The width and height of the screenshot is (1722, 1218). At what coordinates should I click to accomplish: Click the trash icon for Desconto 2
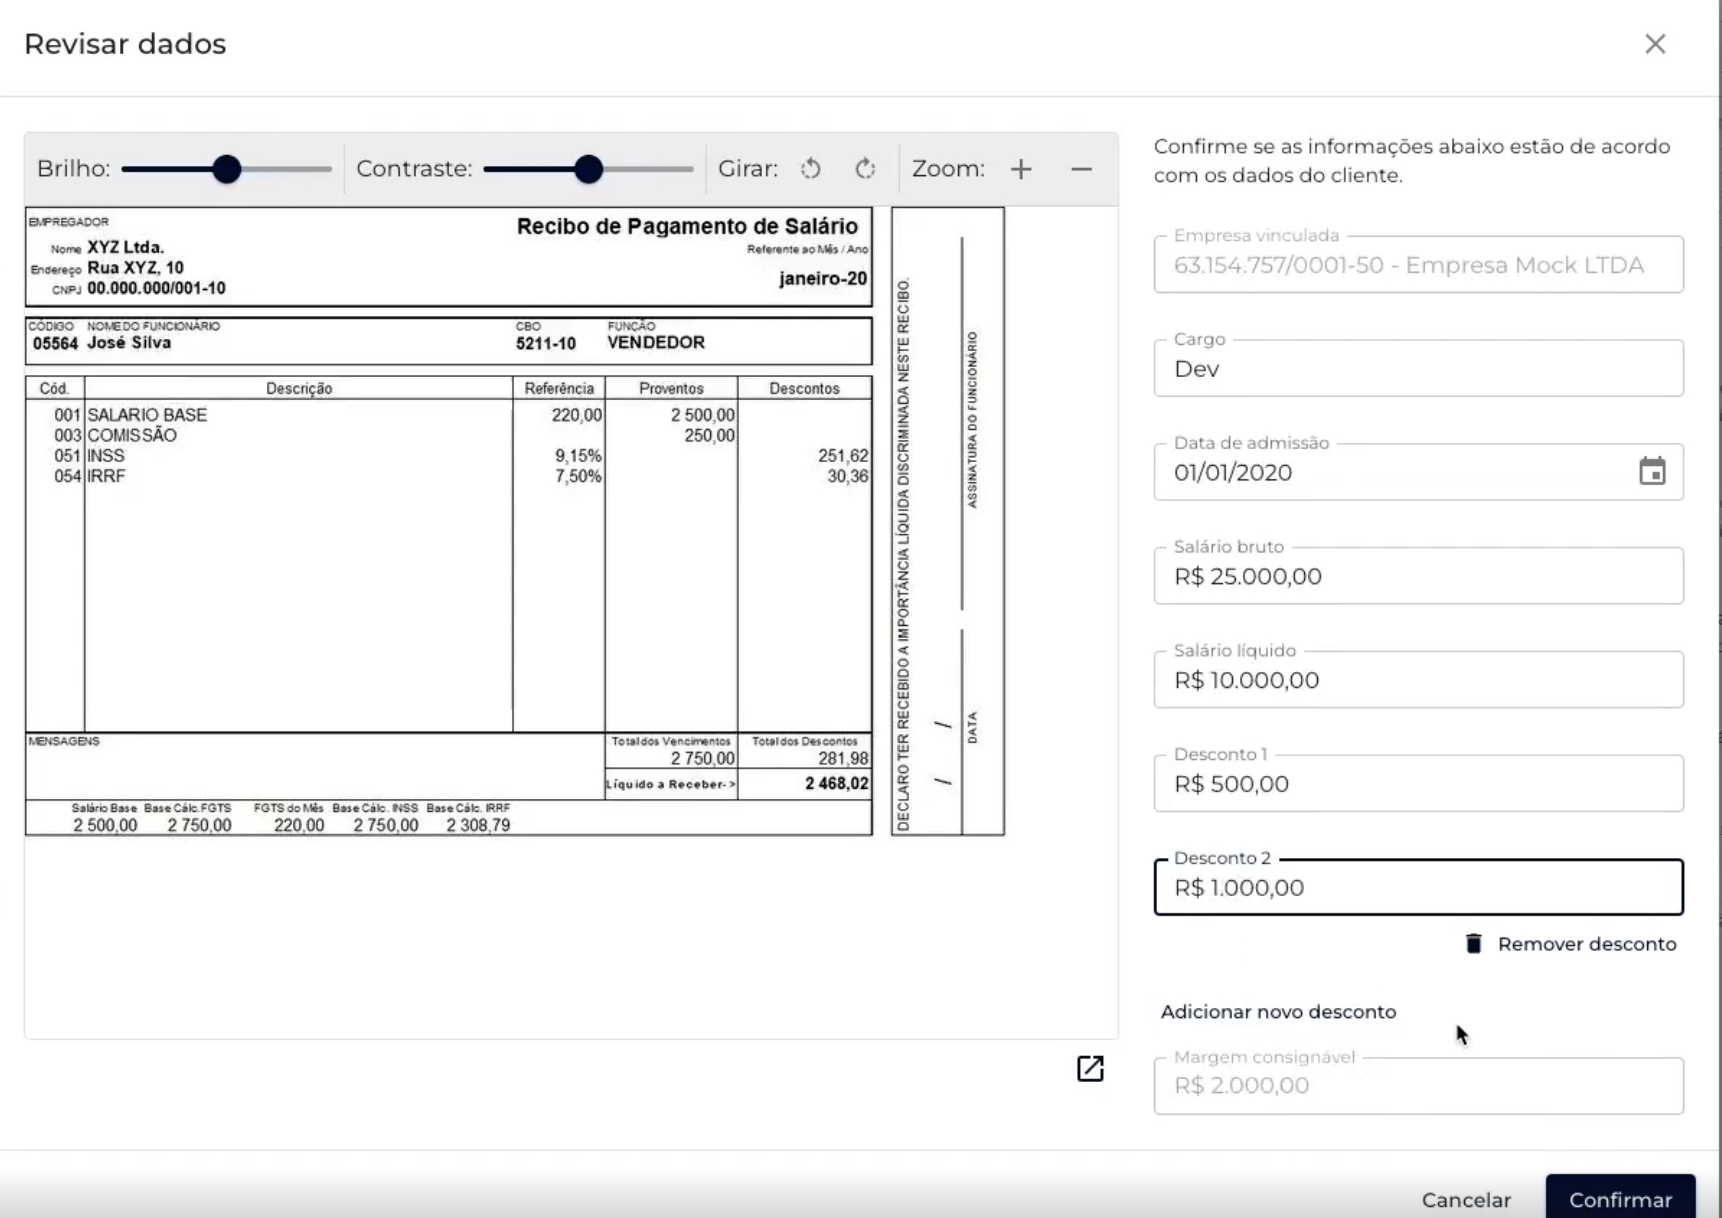[x=1473, y=944]
